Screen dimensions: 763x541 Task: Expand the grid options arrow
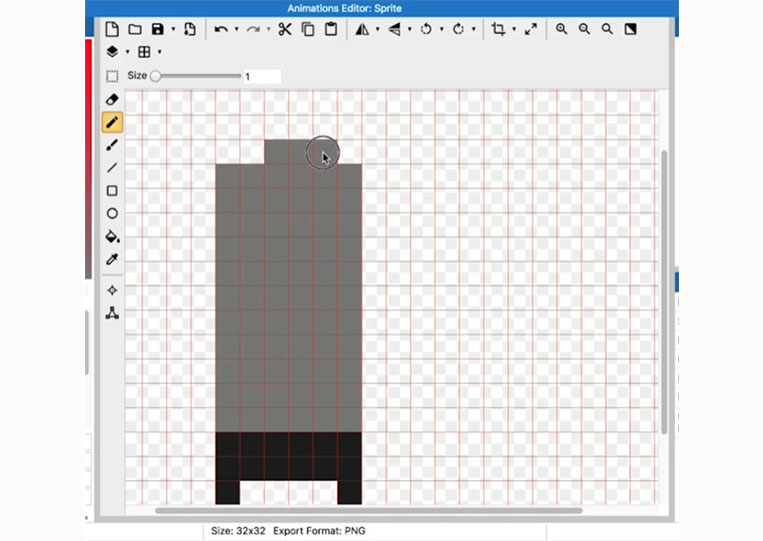(x=160, y=52)
